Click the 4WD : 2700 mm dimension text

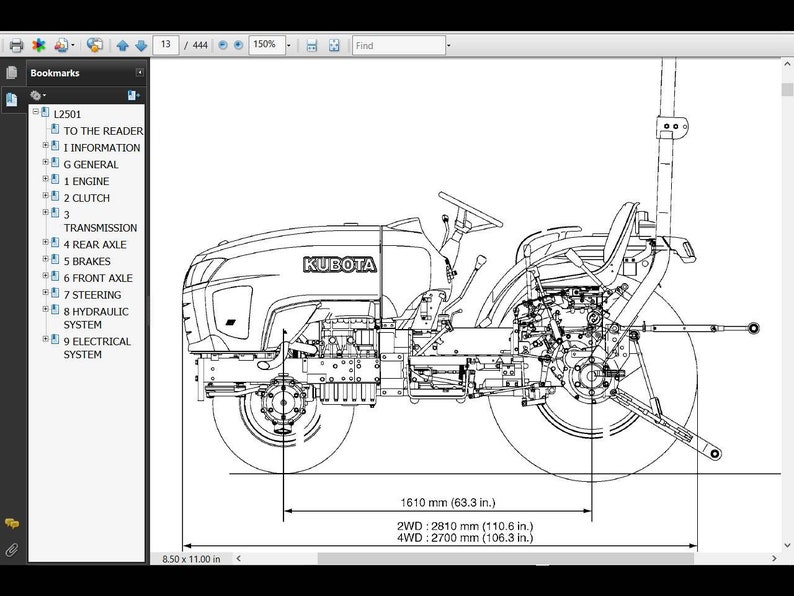click(x=465, y=538)
